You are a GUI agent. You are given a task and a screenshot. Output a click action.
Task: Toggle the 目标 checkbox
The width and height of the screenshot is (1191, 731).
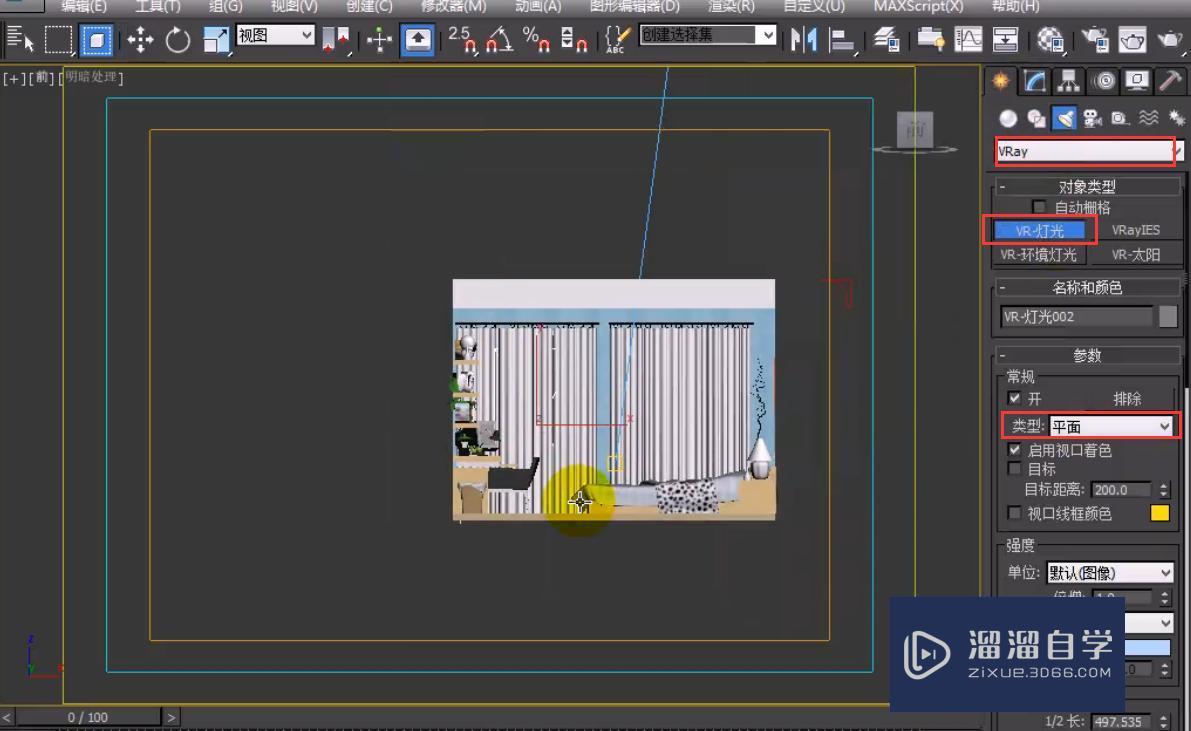click(x=1015, y=468)
